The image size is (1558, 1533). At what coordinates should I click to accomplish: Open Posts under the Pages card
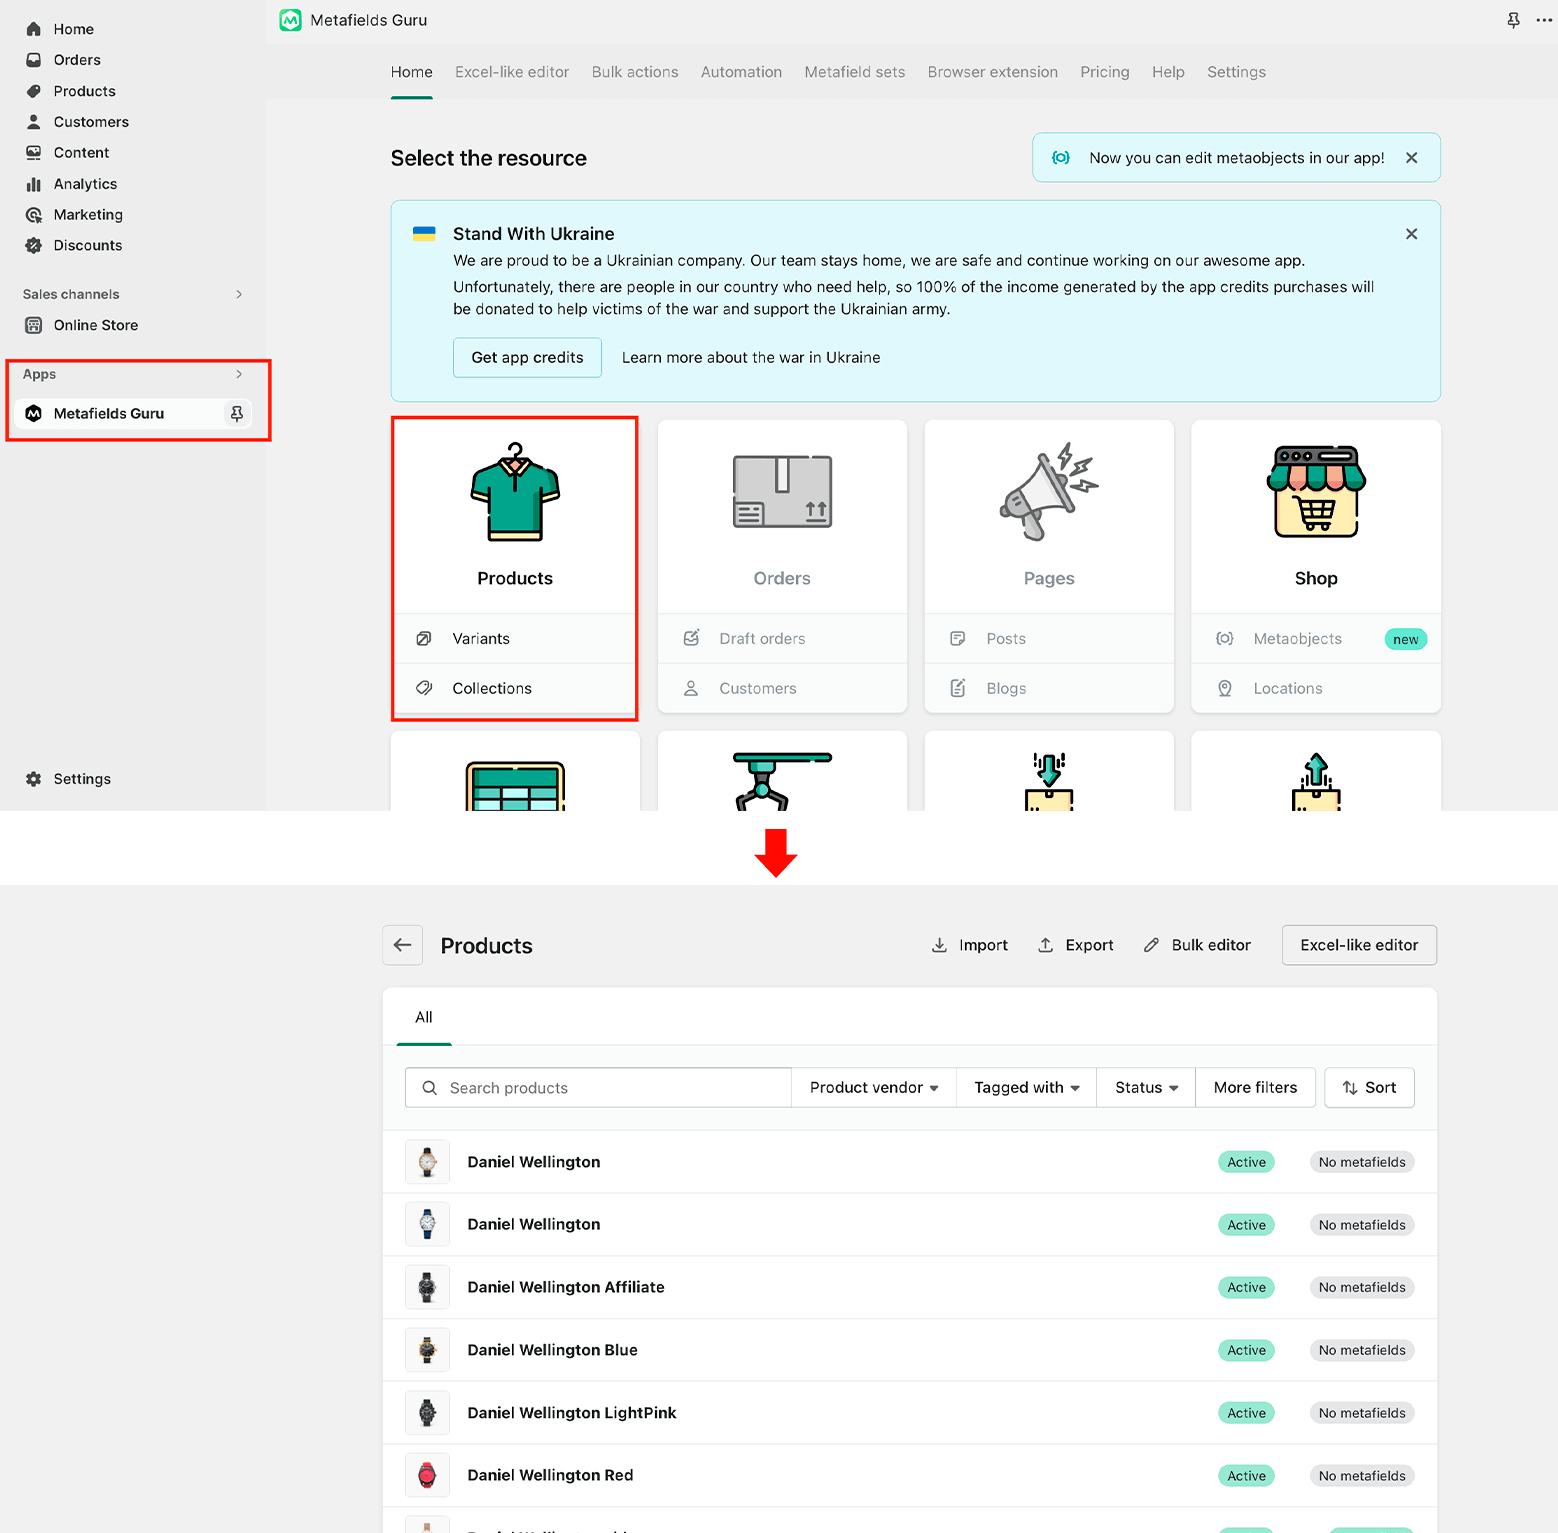click(1049, 639)
